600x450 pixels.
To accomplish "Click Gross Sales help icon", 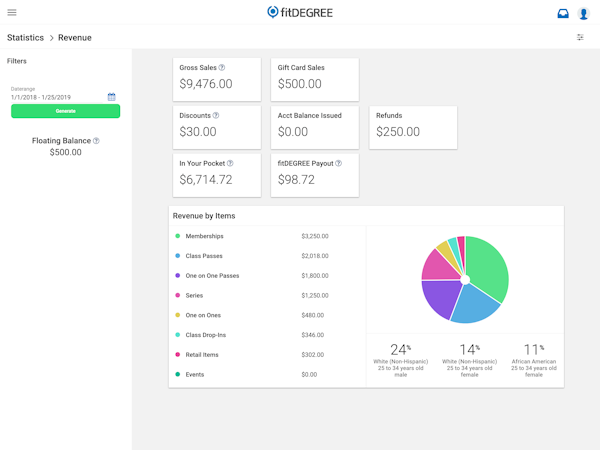I will pyautogui.click(x=222, y=68).
